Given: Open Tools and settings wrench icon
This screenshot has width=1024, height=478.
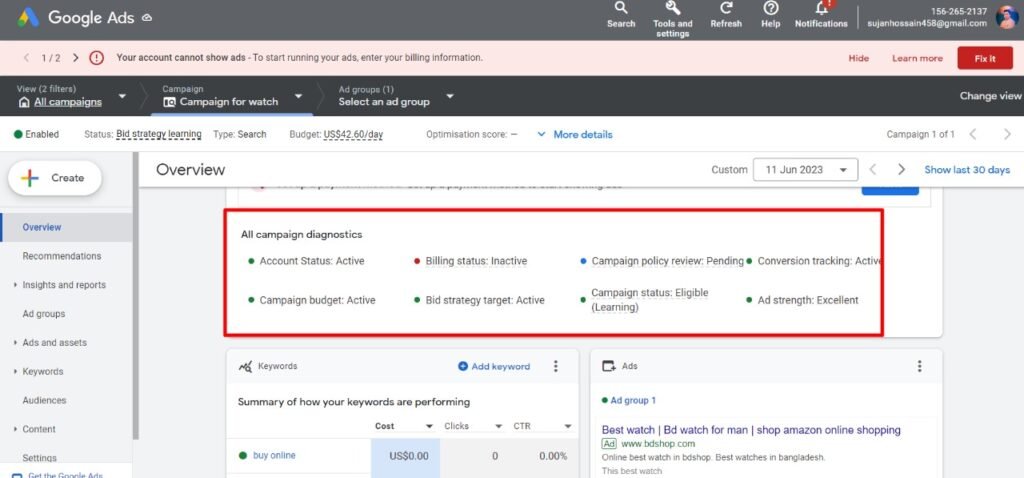Looking at the screenshot, I should pos(672,9).
